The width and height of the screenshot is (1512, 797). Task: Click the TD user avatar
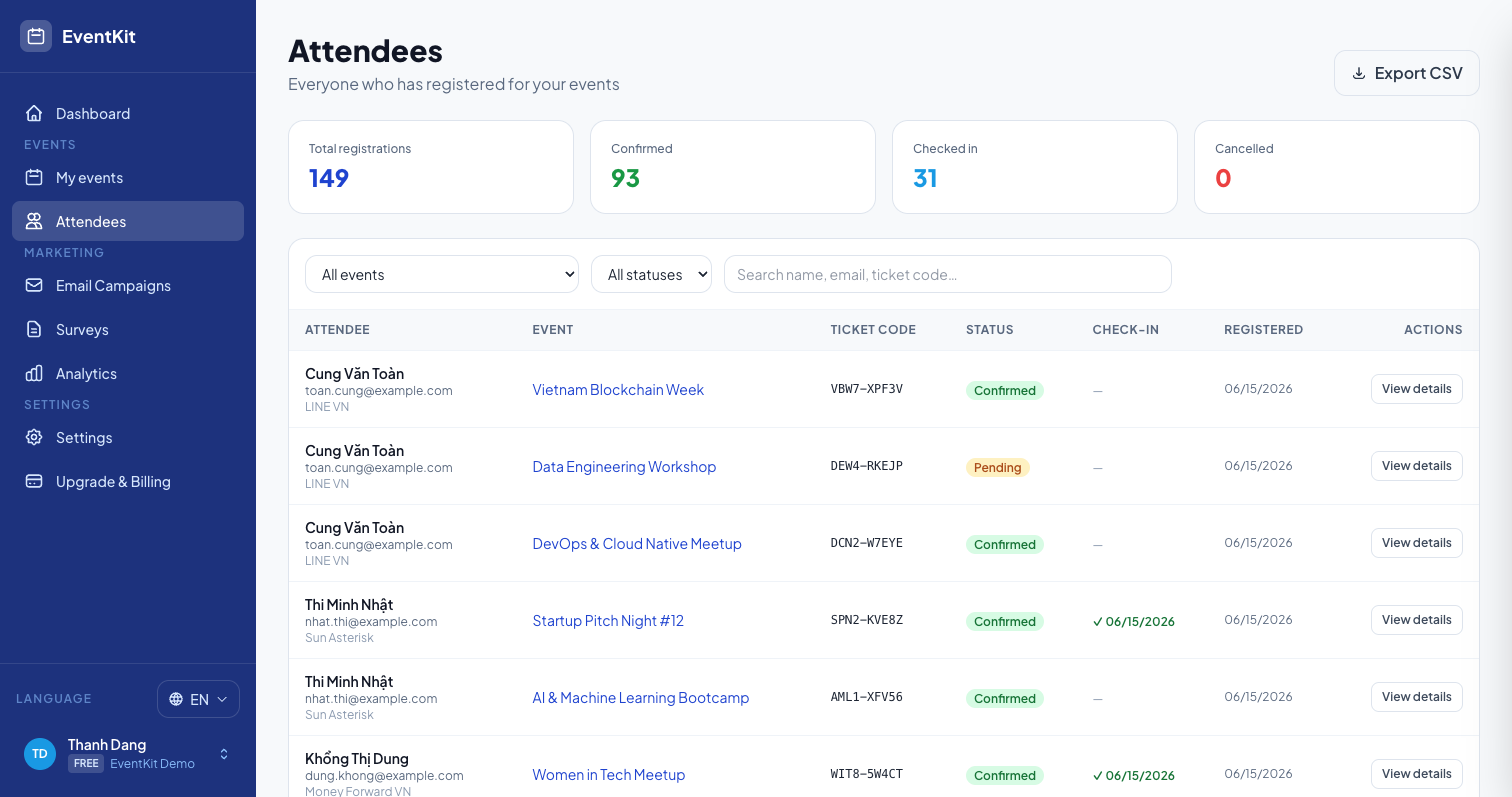tap(40, 754)
